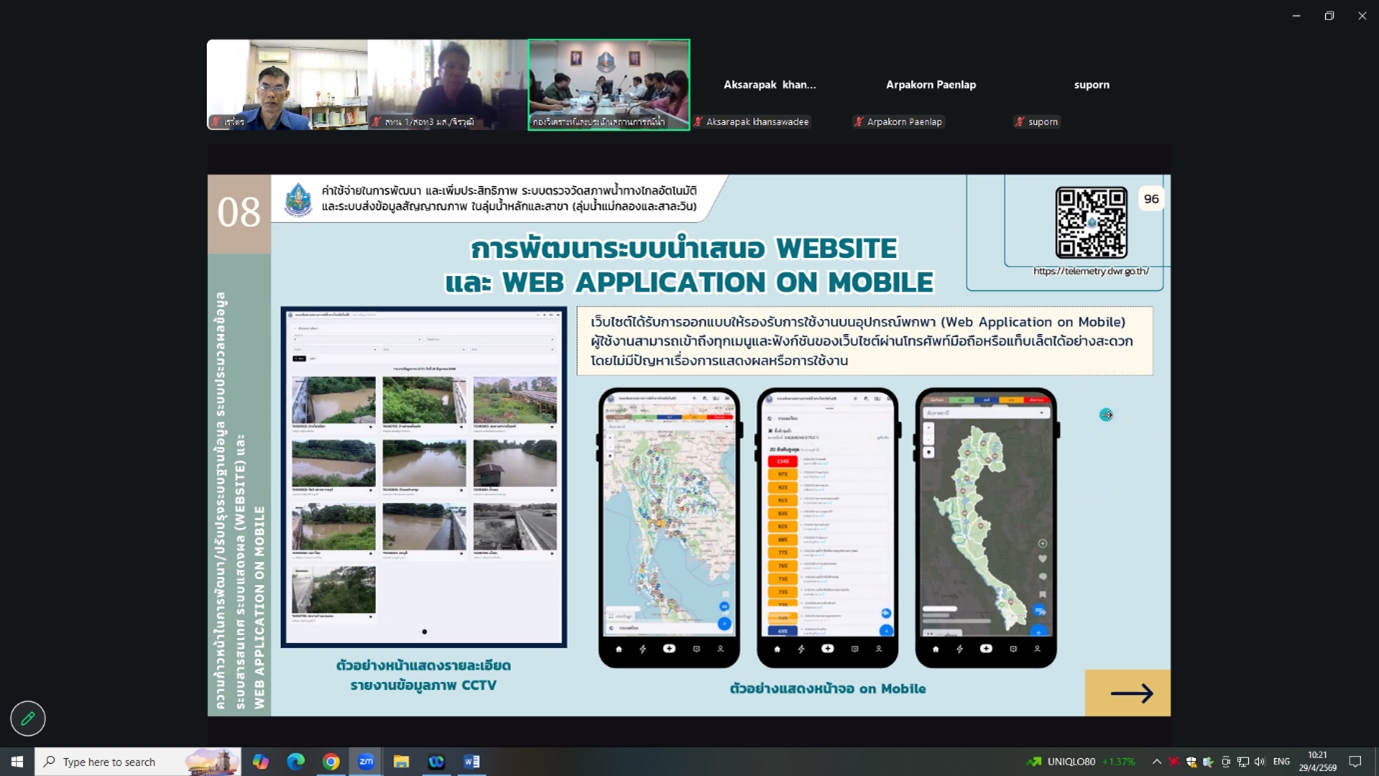Select the Aksarapak participant tile

770,85
